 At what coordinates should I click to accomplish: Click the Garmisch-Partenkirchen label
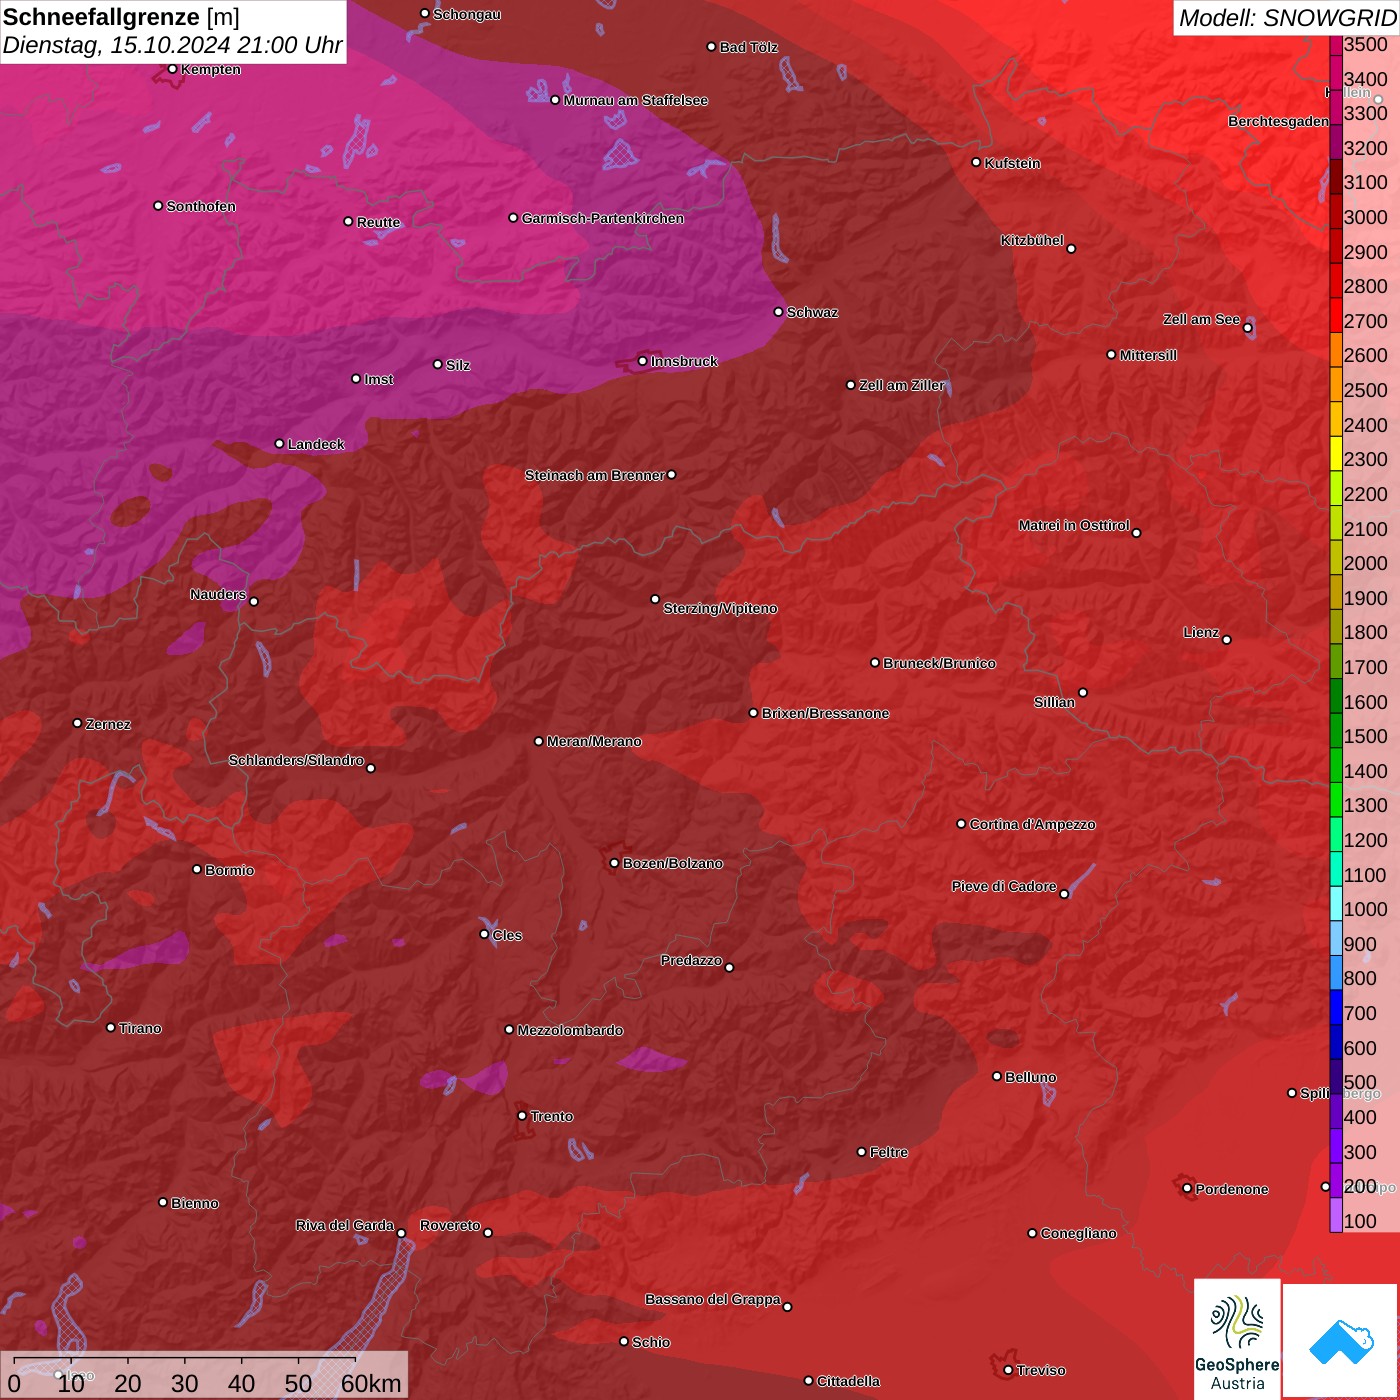click(603, 218)
